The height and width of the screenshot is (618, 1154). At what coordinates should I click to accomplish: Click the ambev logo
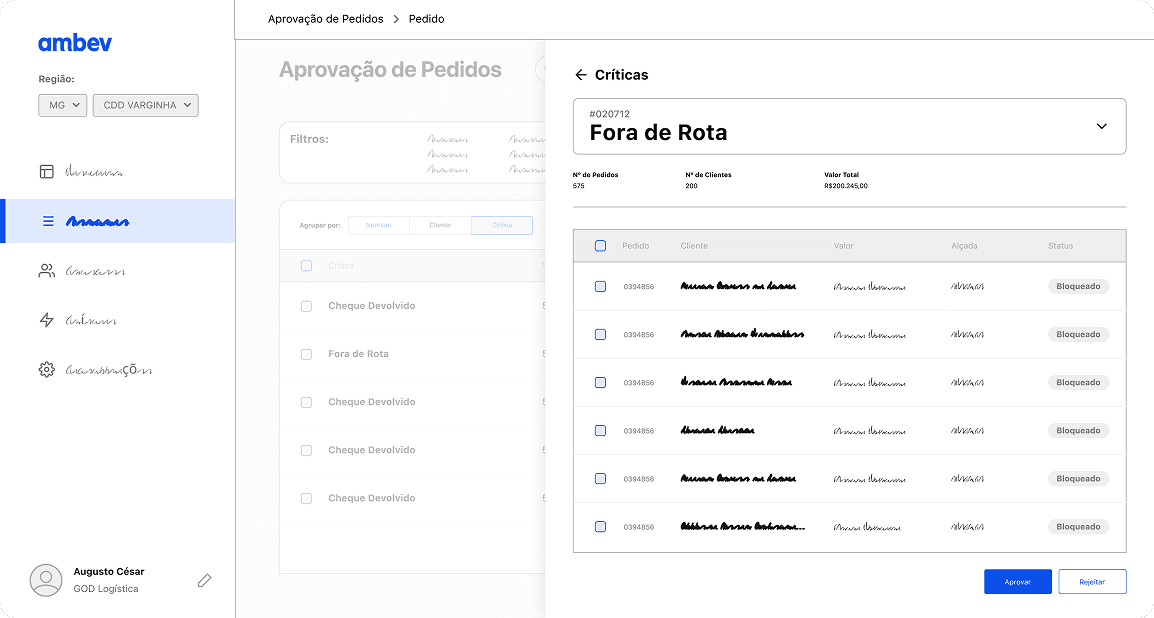coord(73,43)
